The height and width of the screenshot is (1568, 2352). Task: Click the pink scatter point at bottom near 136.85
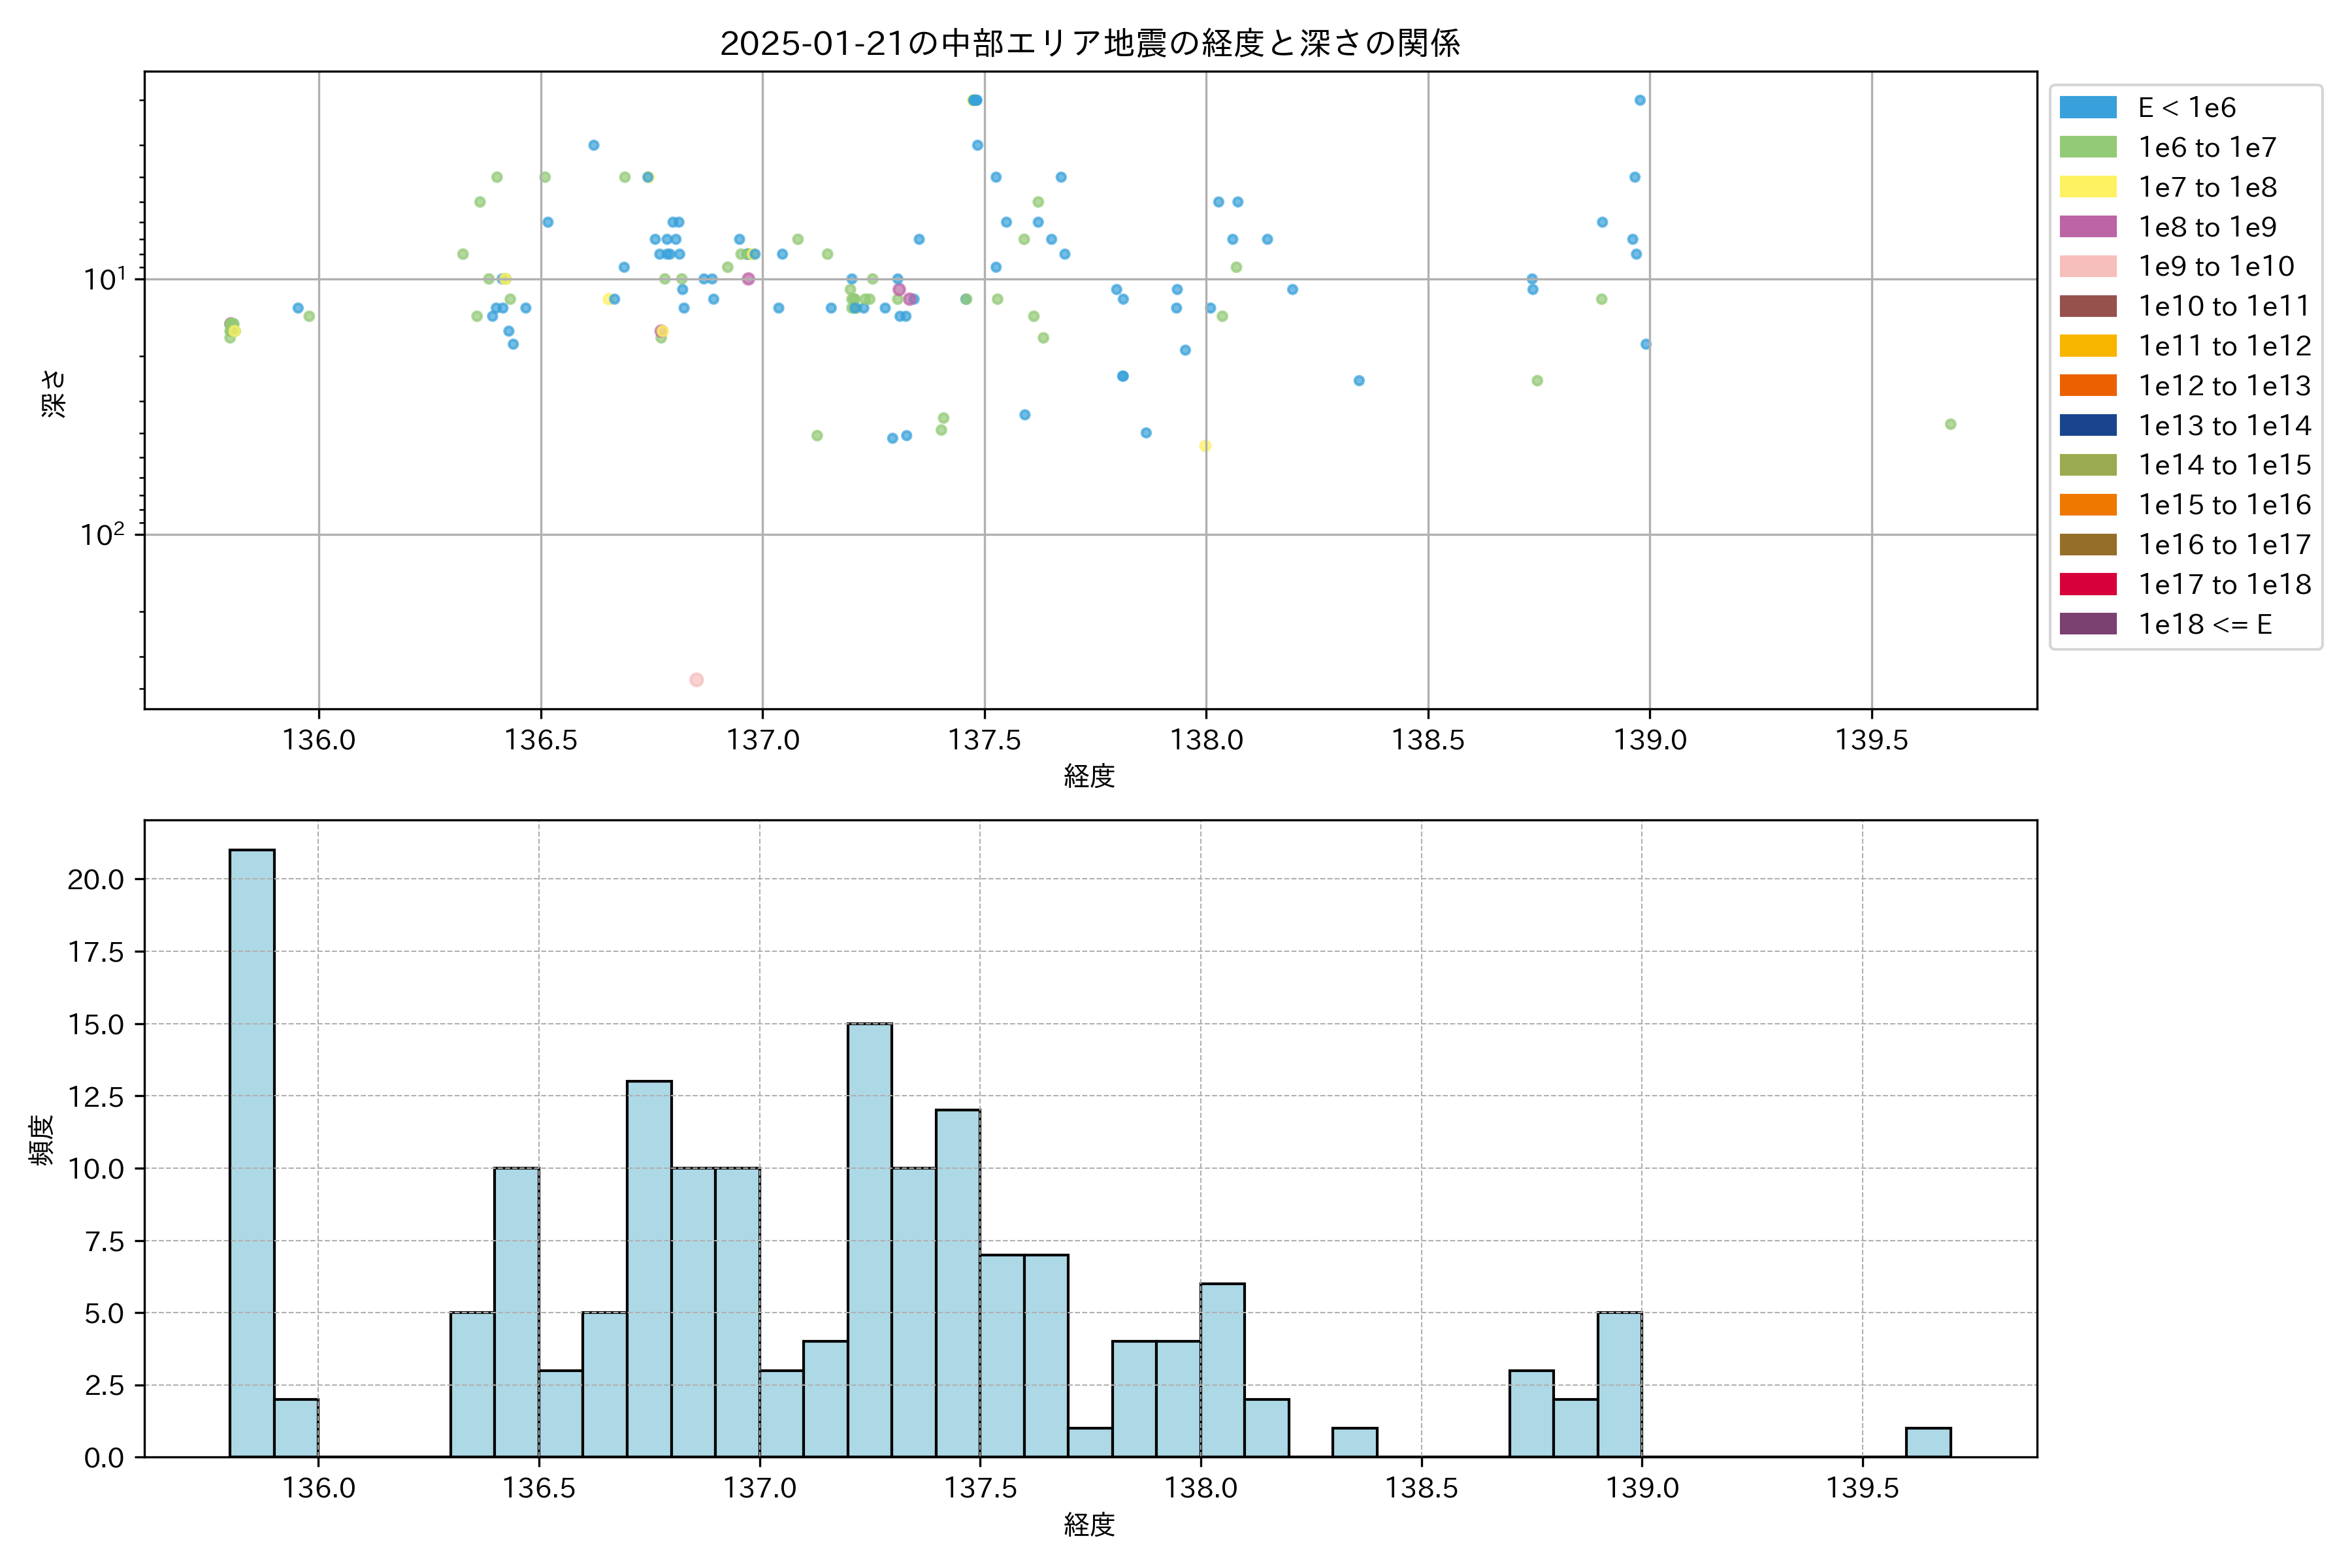[696, 680]
